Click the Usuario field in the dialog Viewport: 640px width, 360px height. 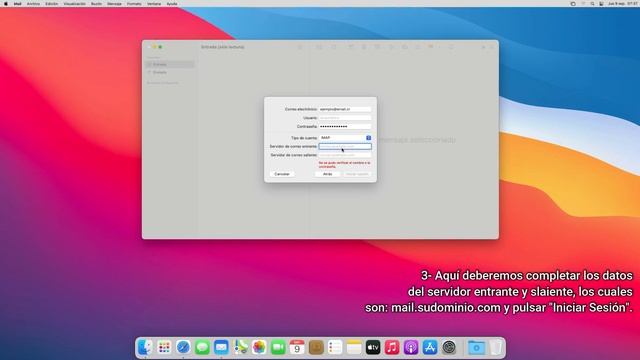[345, 118]
